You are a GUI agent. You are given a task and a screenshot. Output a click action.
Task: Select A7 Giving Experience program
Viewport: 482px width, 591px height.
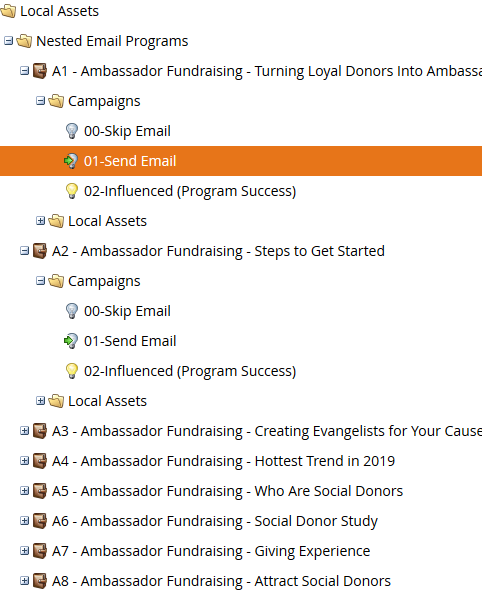click(211, 551)
